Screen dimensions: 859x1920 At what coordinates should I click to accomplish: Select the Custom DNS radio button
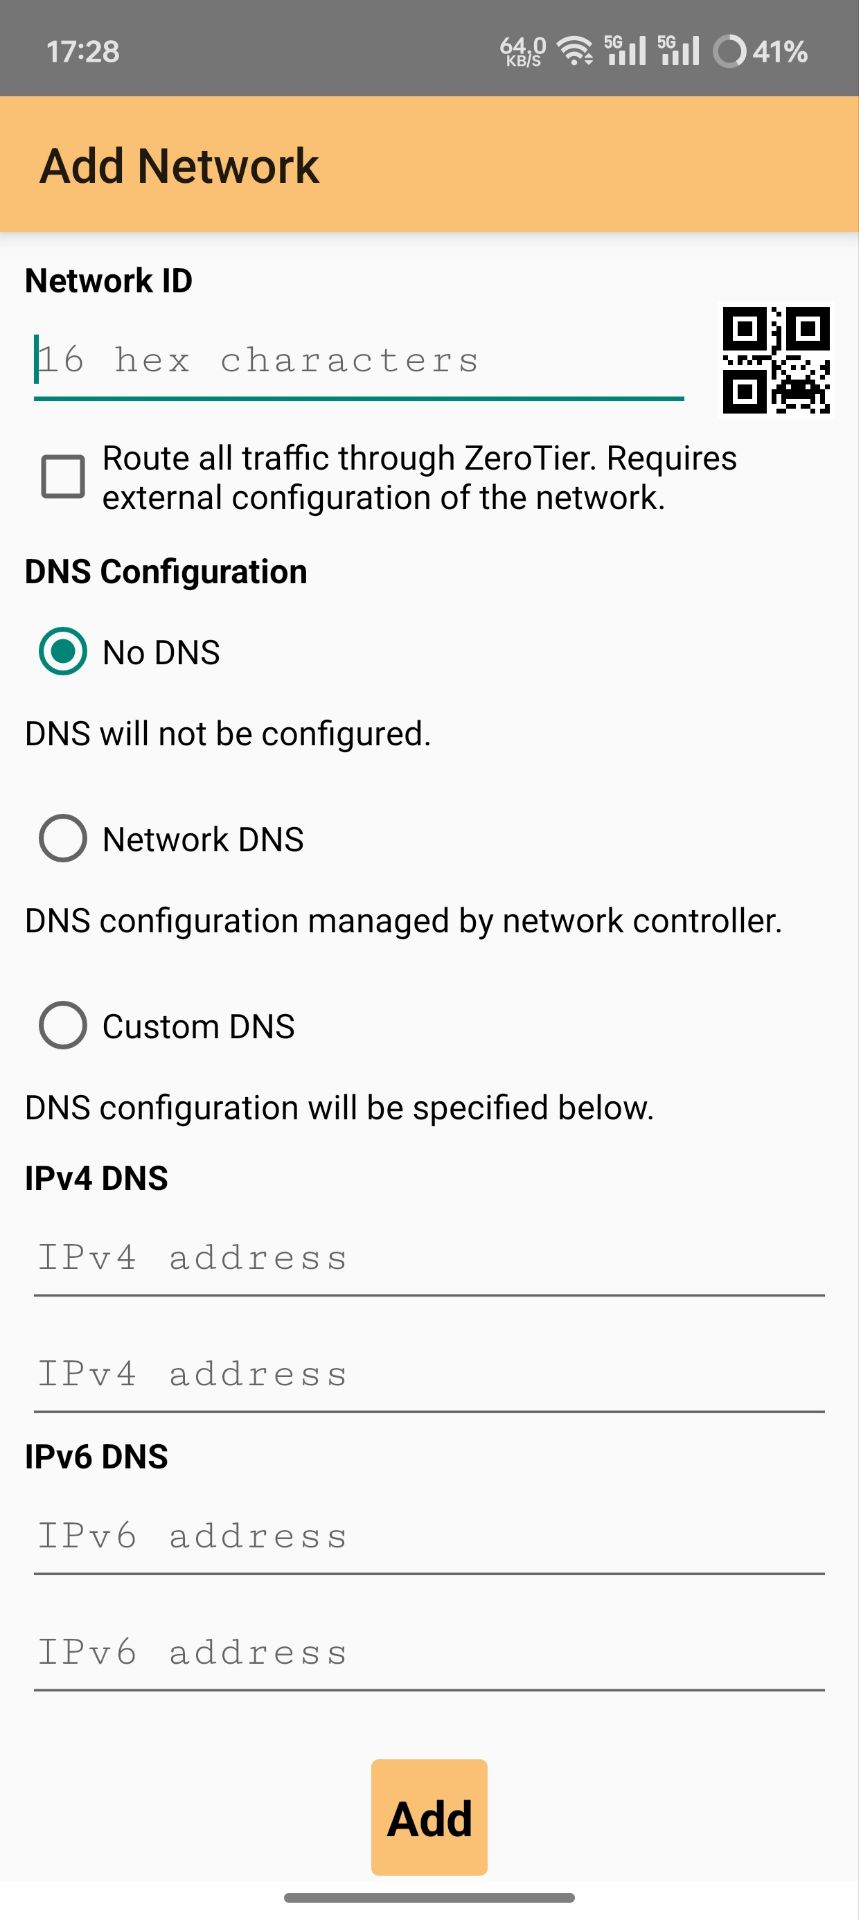click(x=63, y=1026)
